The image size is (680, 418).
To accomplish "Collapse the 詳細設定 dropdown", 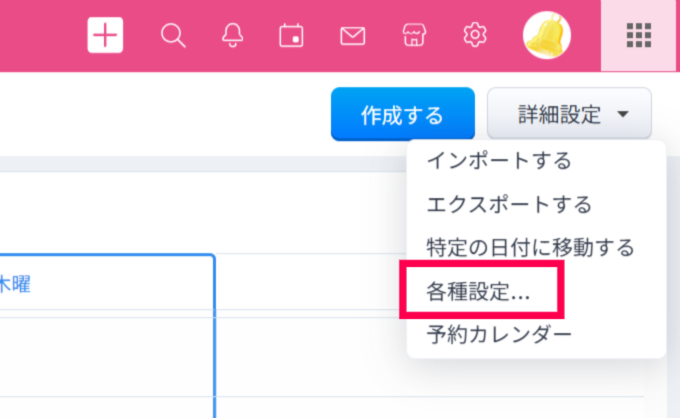I will [x=569, y=114].
